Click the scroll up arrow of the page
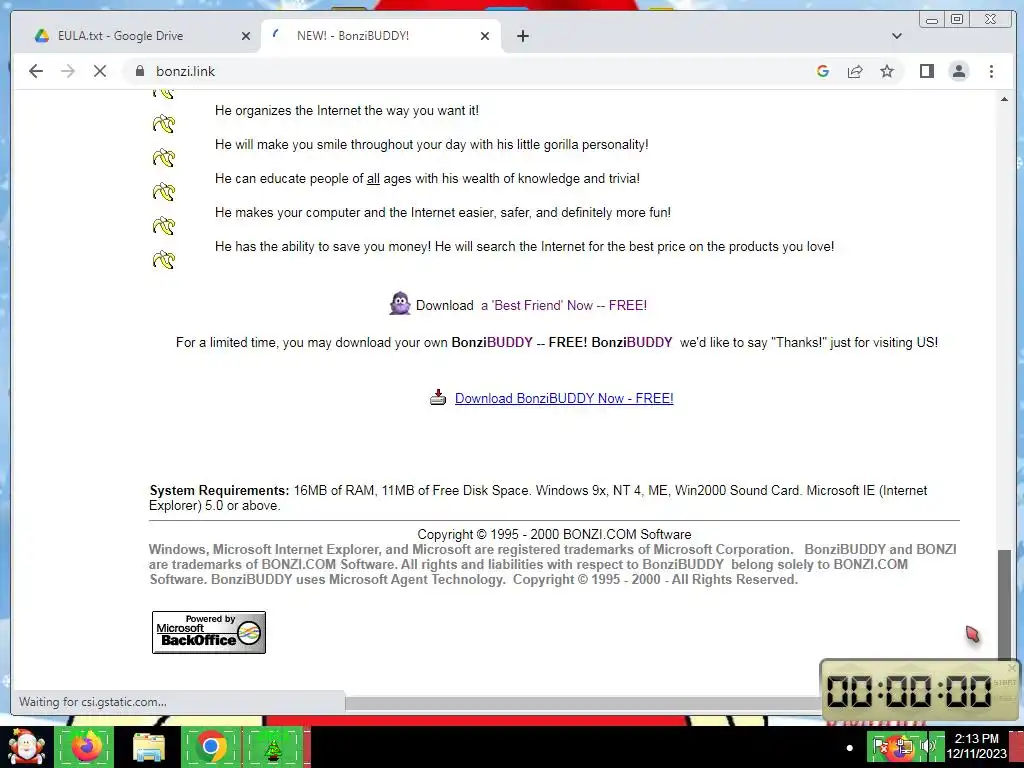 tap(1004, 99)
